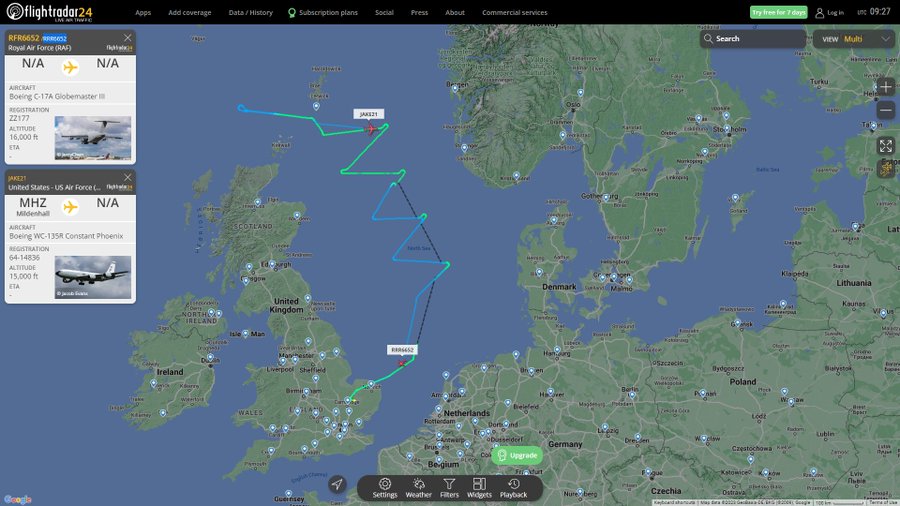The width and height of the screenshot is (900, 506).
Task: Click Try free for 7 days button
Action: click(x=778, y=12)
